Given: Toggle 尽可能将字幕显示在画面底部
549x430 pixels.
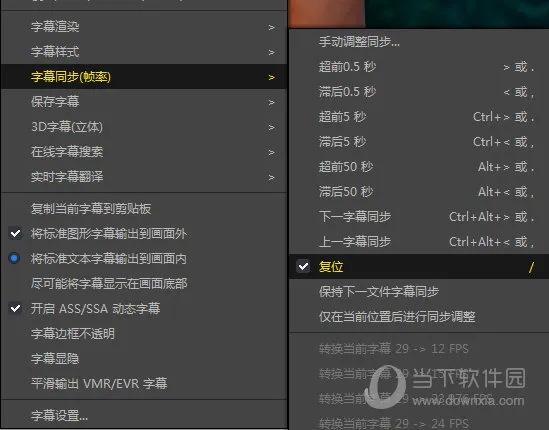Looking at the screenshot, I should (x=144, y=284).
